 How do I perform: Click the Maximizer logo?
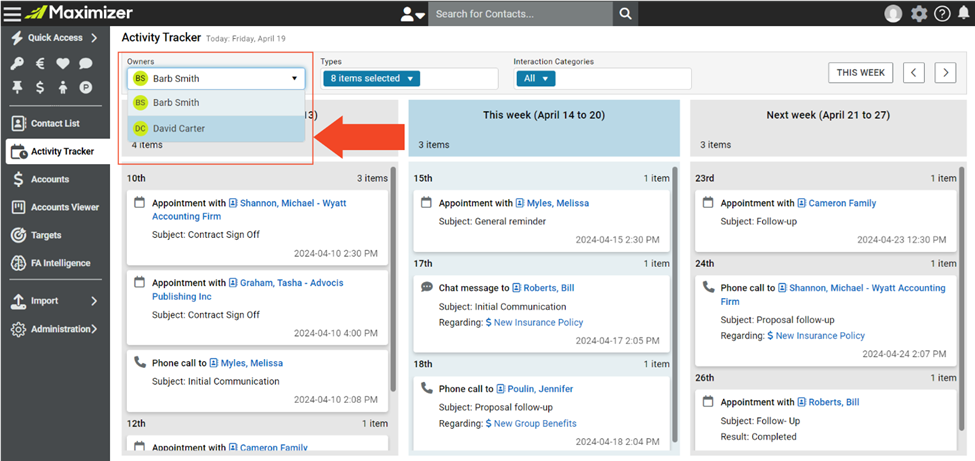[x=80, y=12]
